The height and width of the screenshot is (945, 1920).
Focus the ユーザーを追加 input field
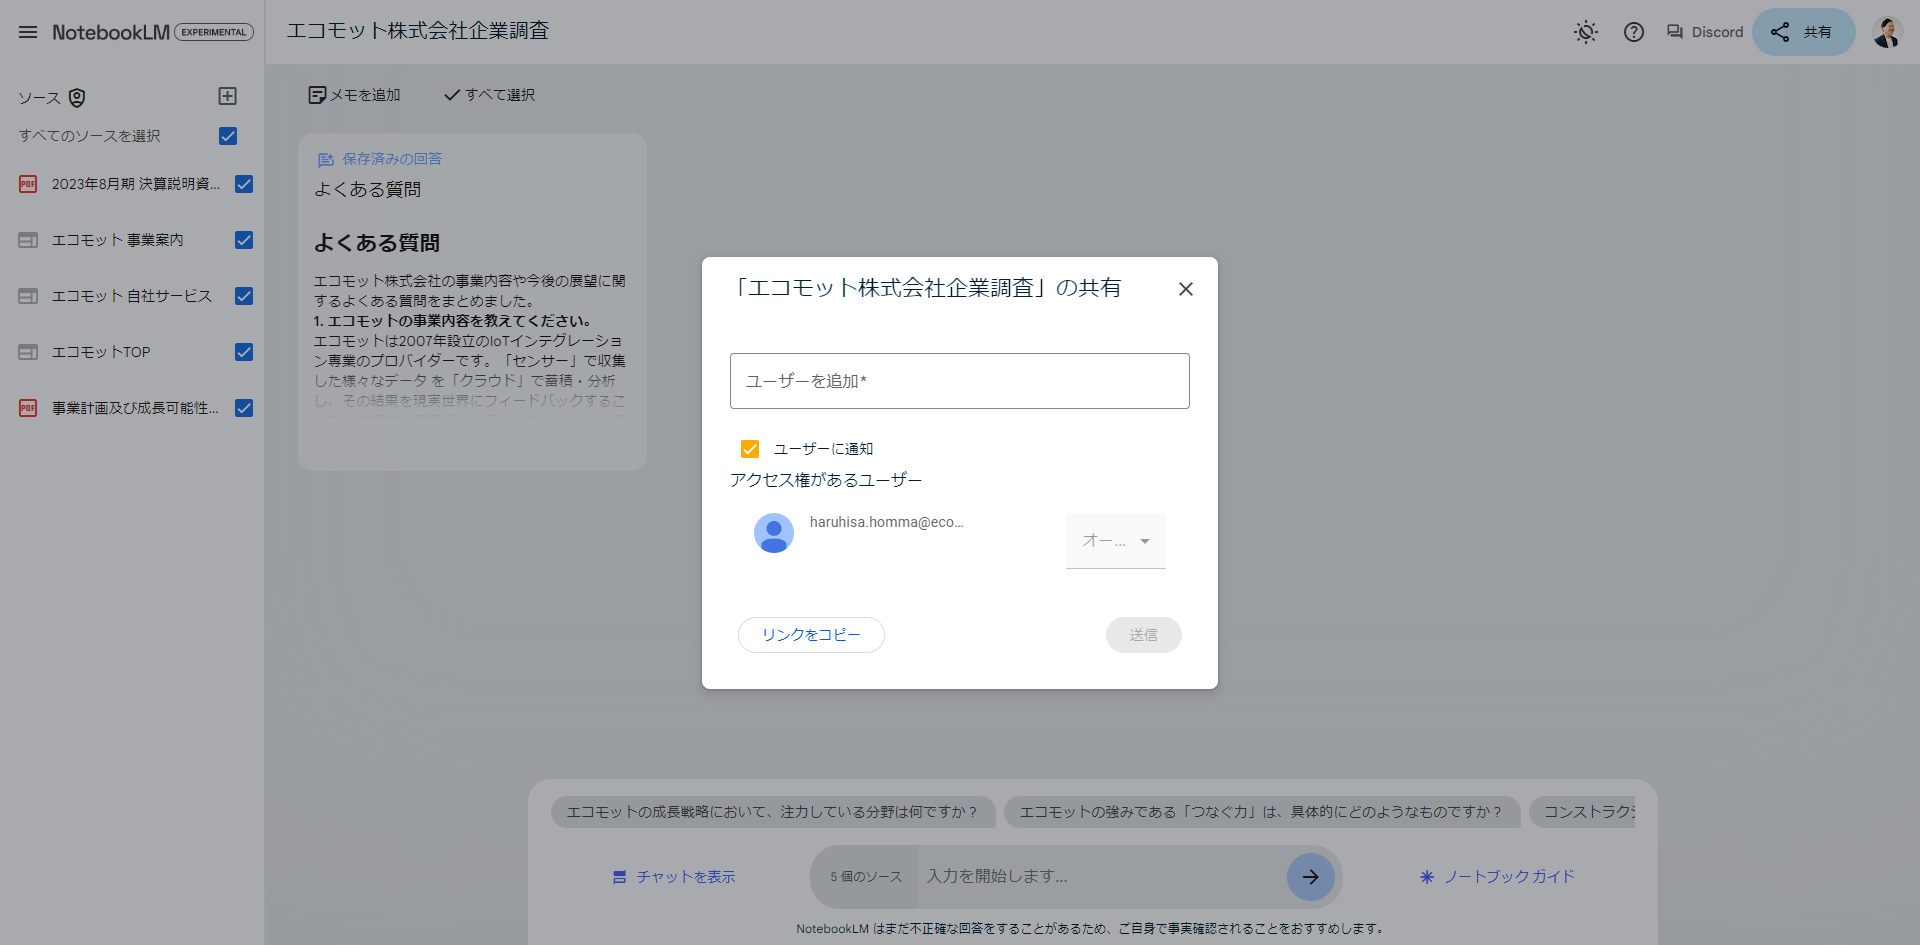coord(960,381)
